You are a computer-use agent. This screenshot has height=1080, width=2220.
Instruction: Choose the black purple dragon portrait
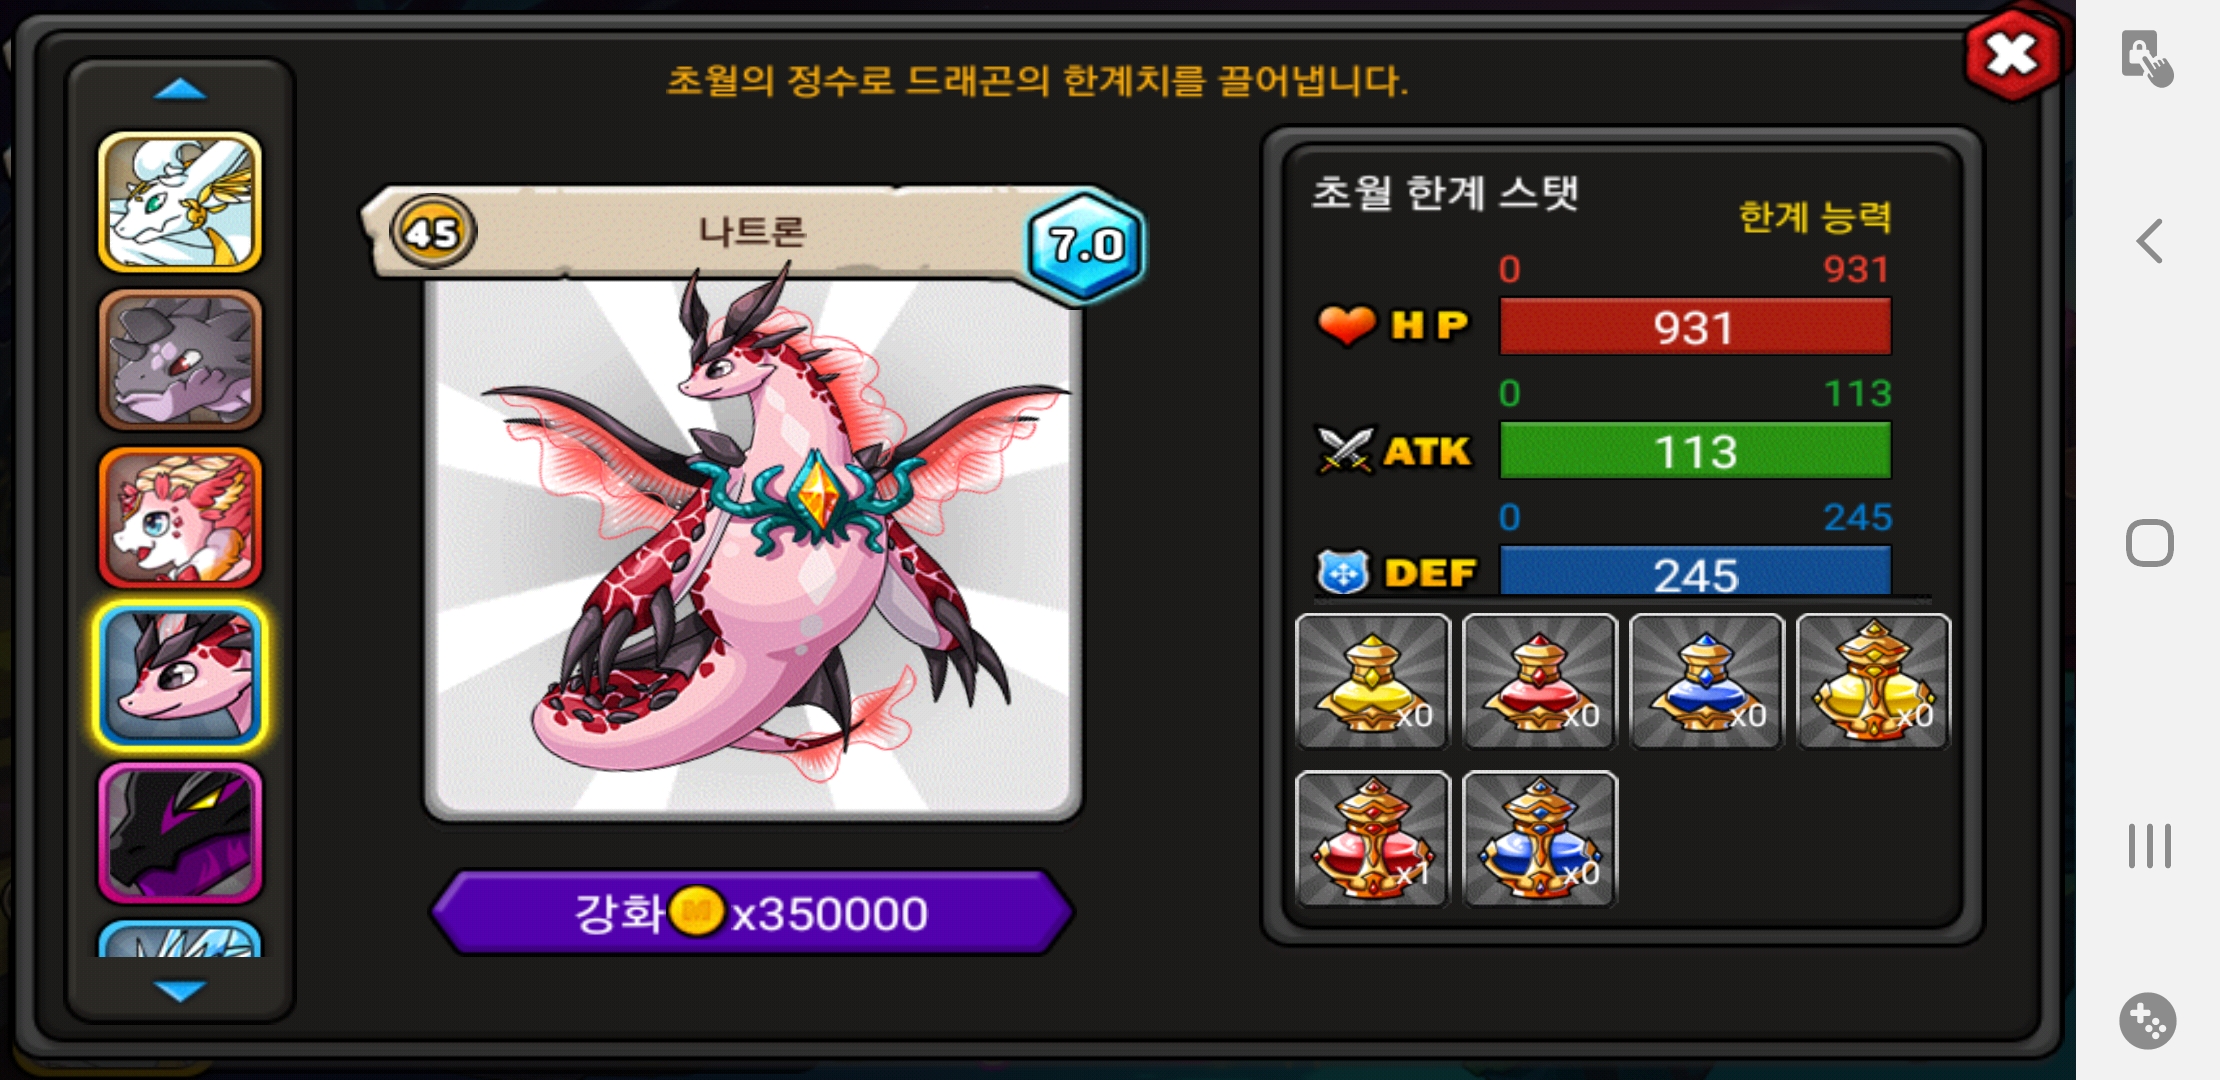180,833
